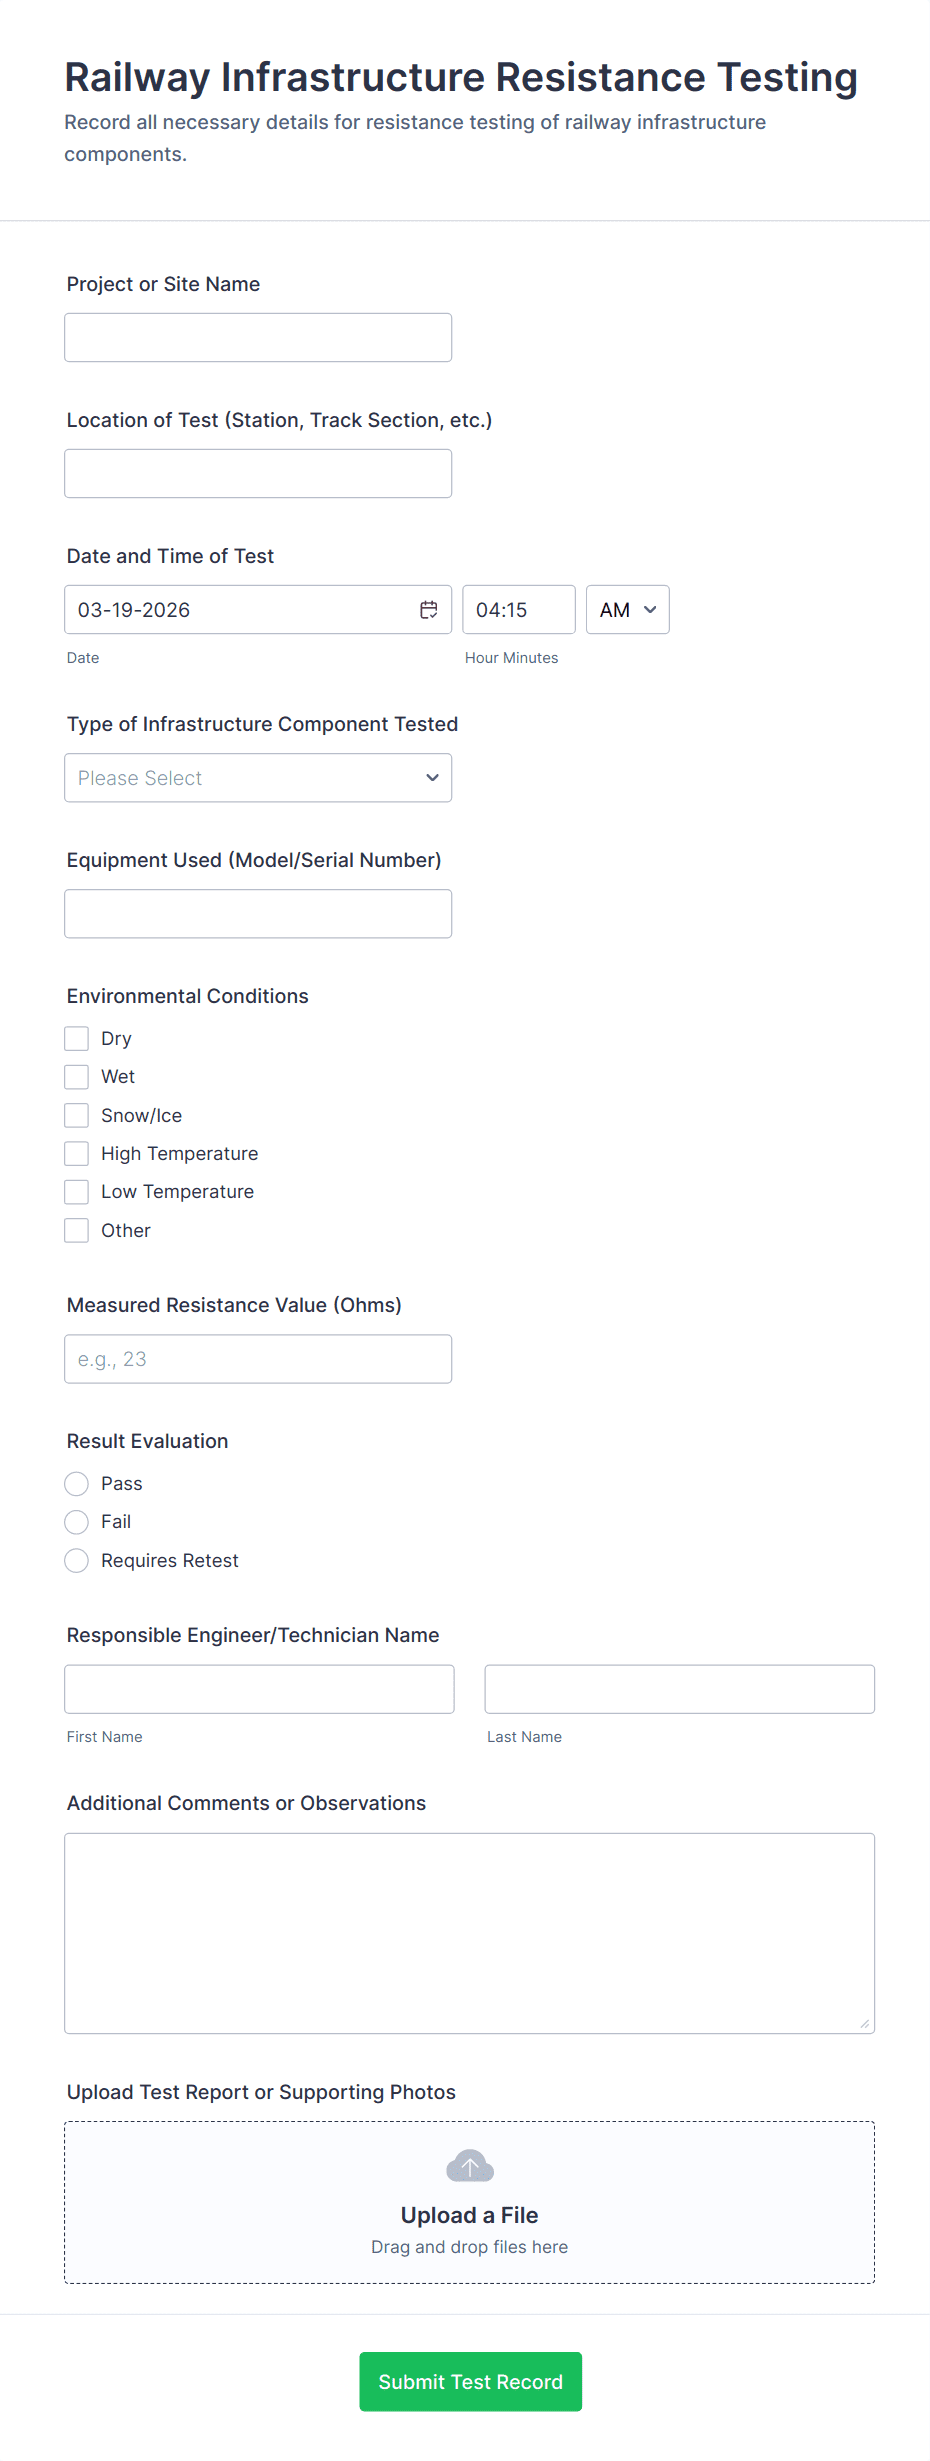Check the Other condition box

[77, 1231]
